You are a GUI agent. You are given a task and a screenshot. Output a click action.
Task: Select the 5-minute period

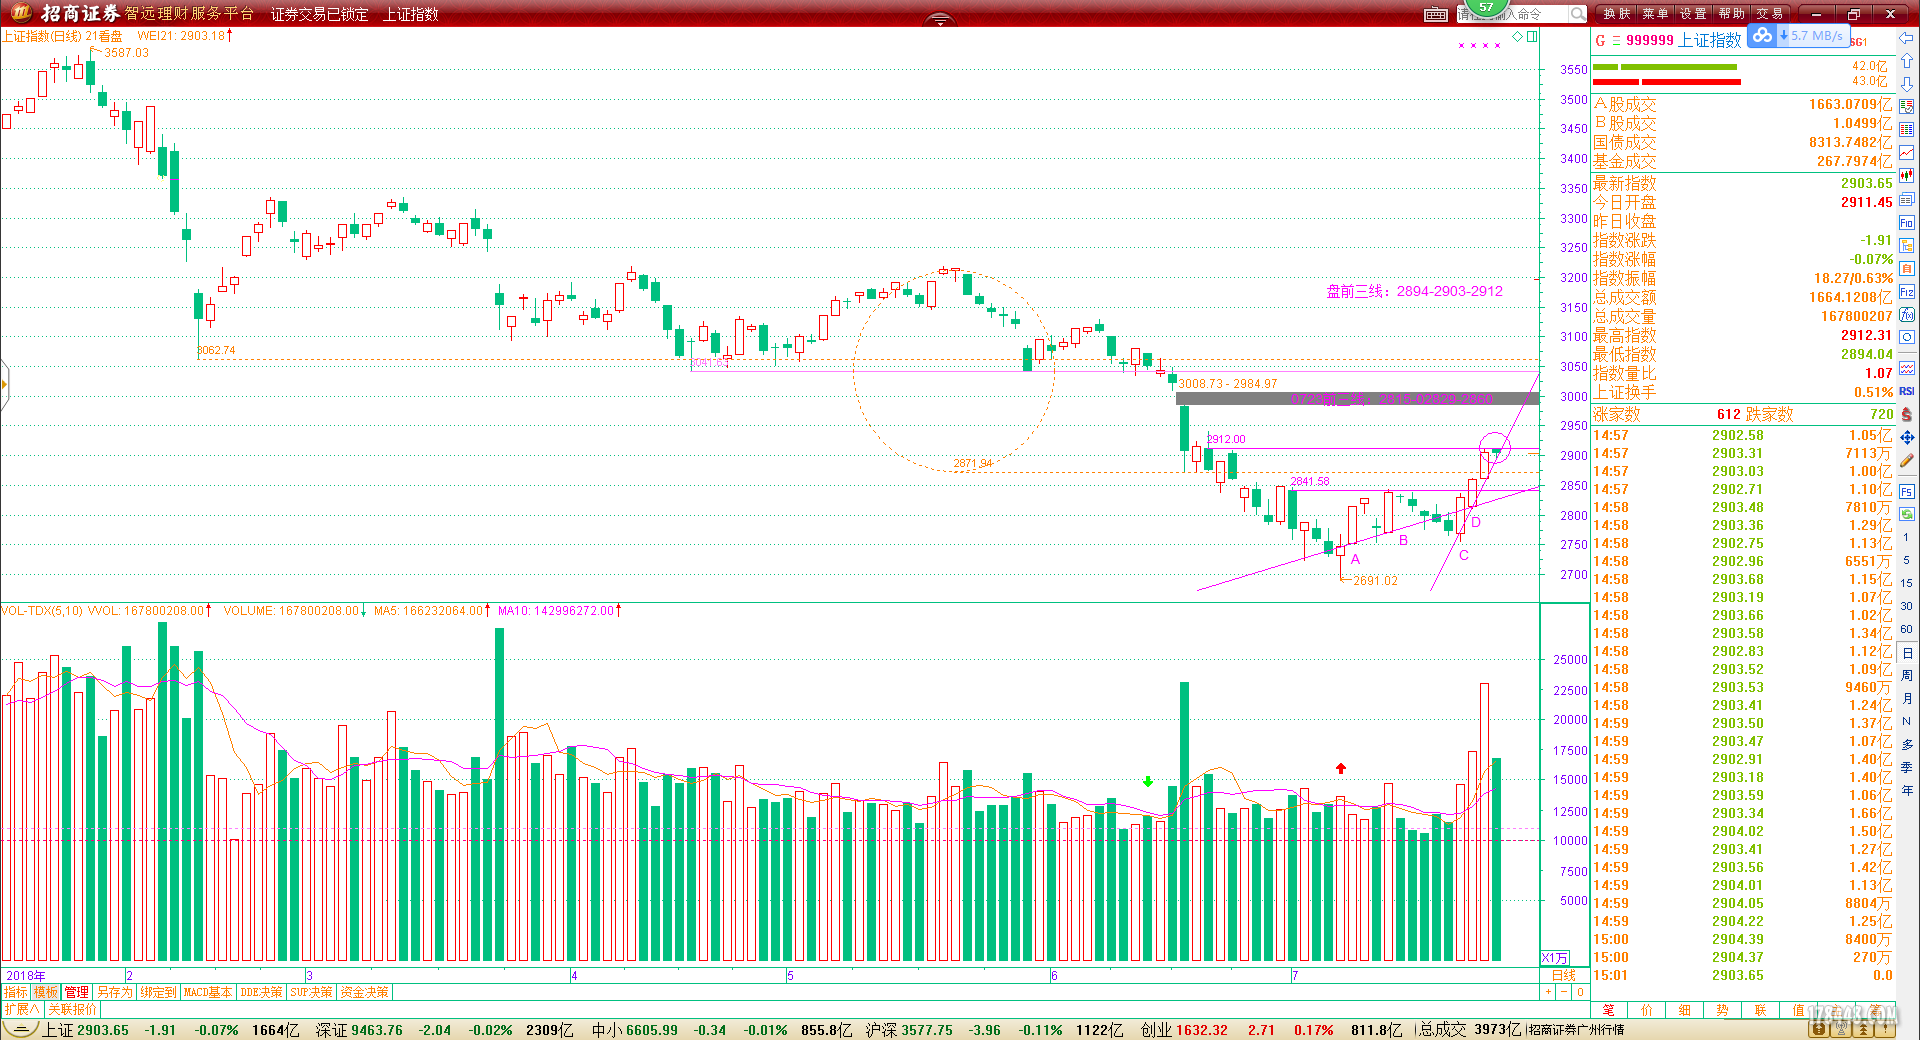1907,560
